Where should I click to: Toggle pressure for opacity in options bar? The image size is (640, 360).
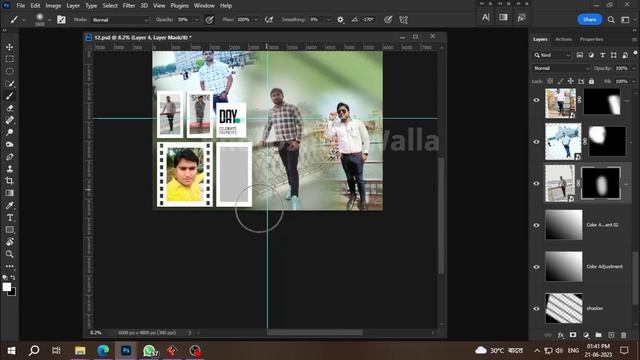pos(209,20)
